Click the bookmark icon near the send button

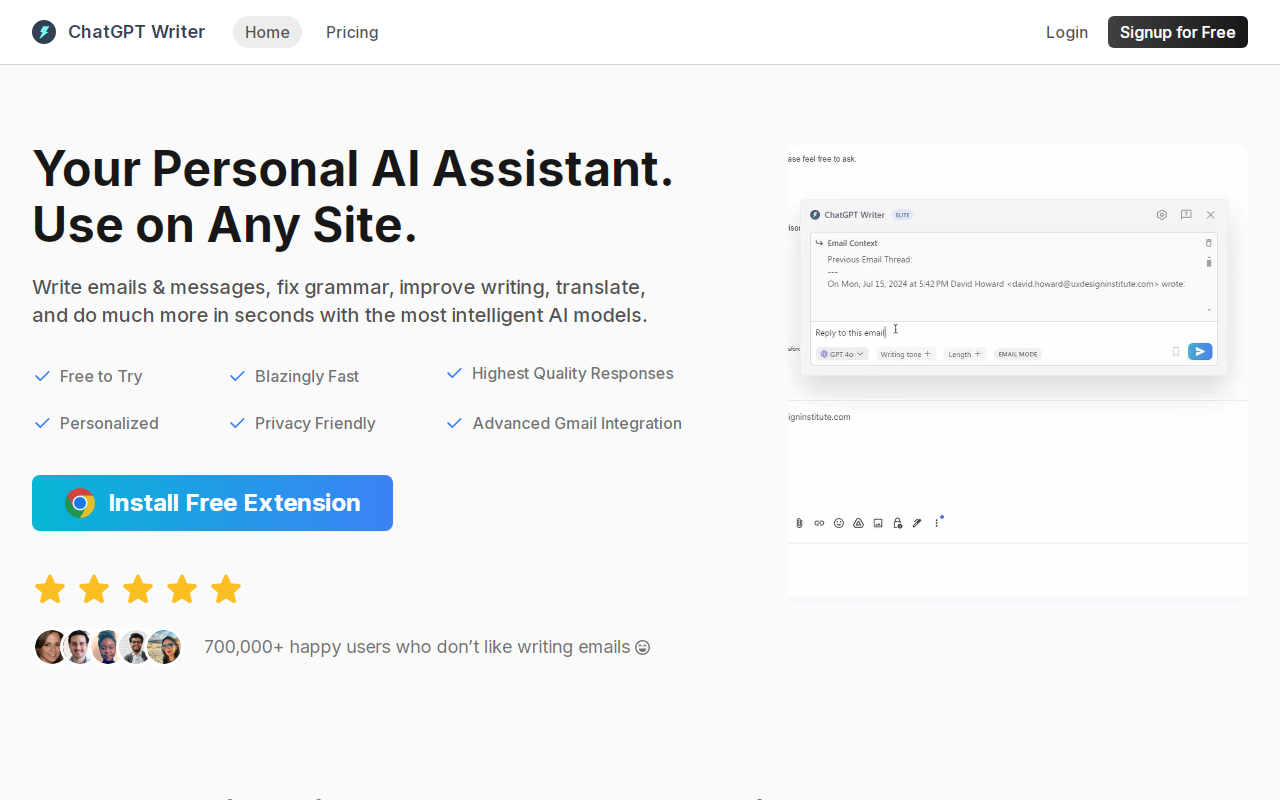(x=1176, y=351)
